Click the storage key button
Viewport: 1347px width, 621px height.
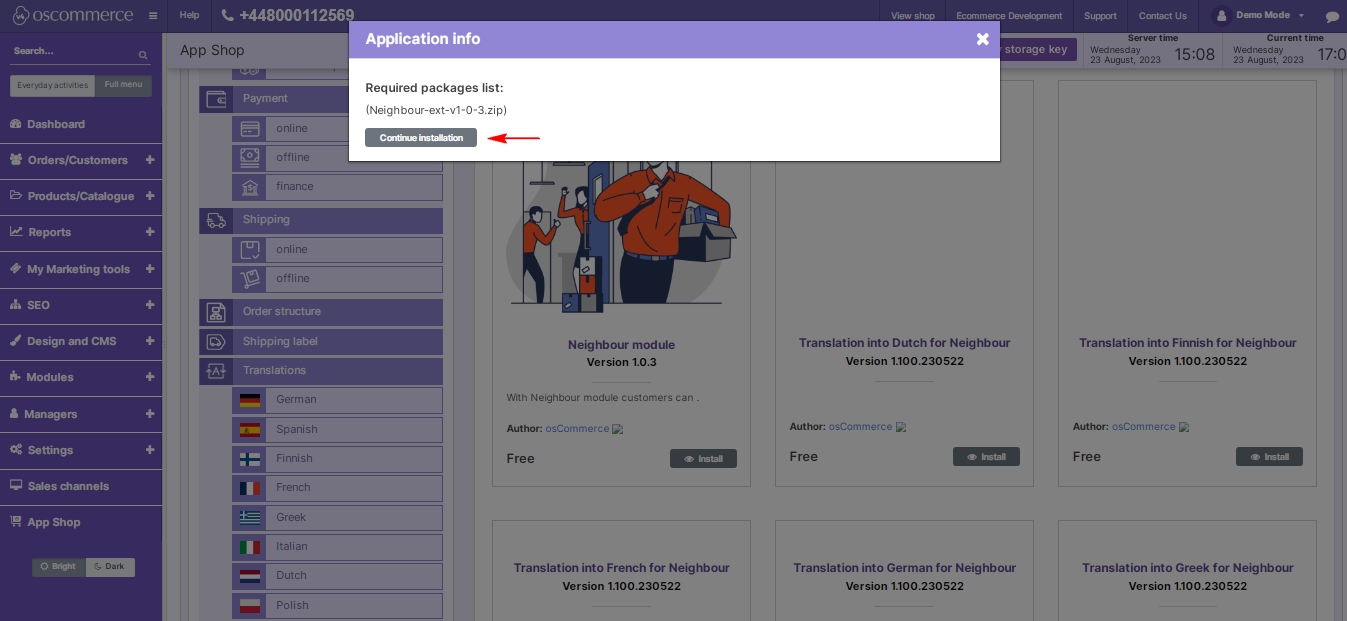click(1038, 49)
